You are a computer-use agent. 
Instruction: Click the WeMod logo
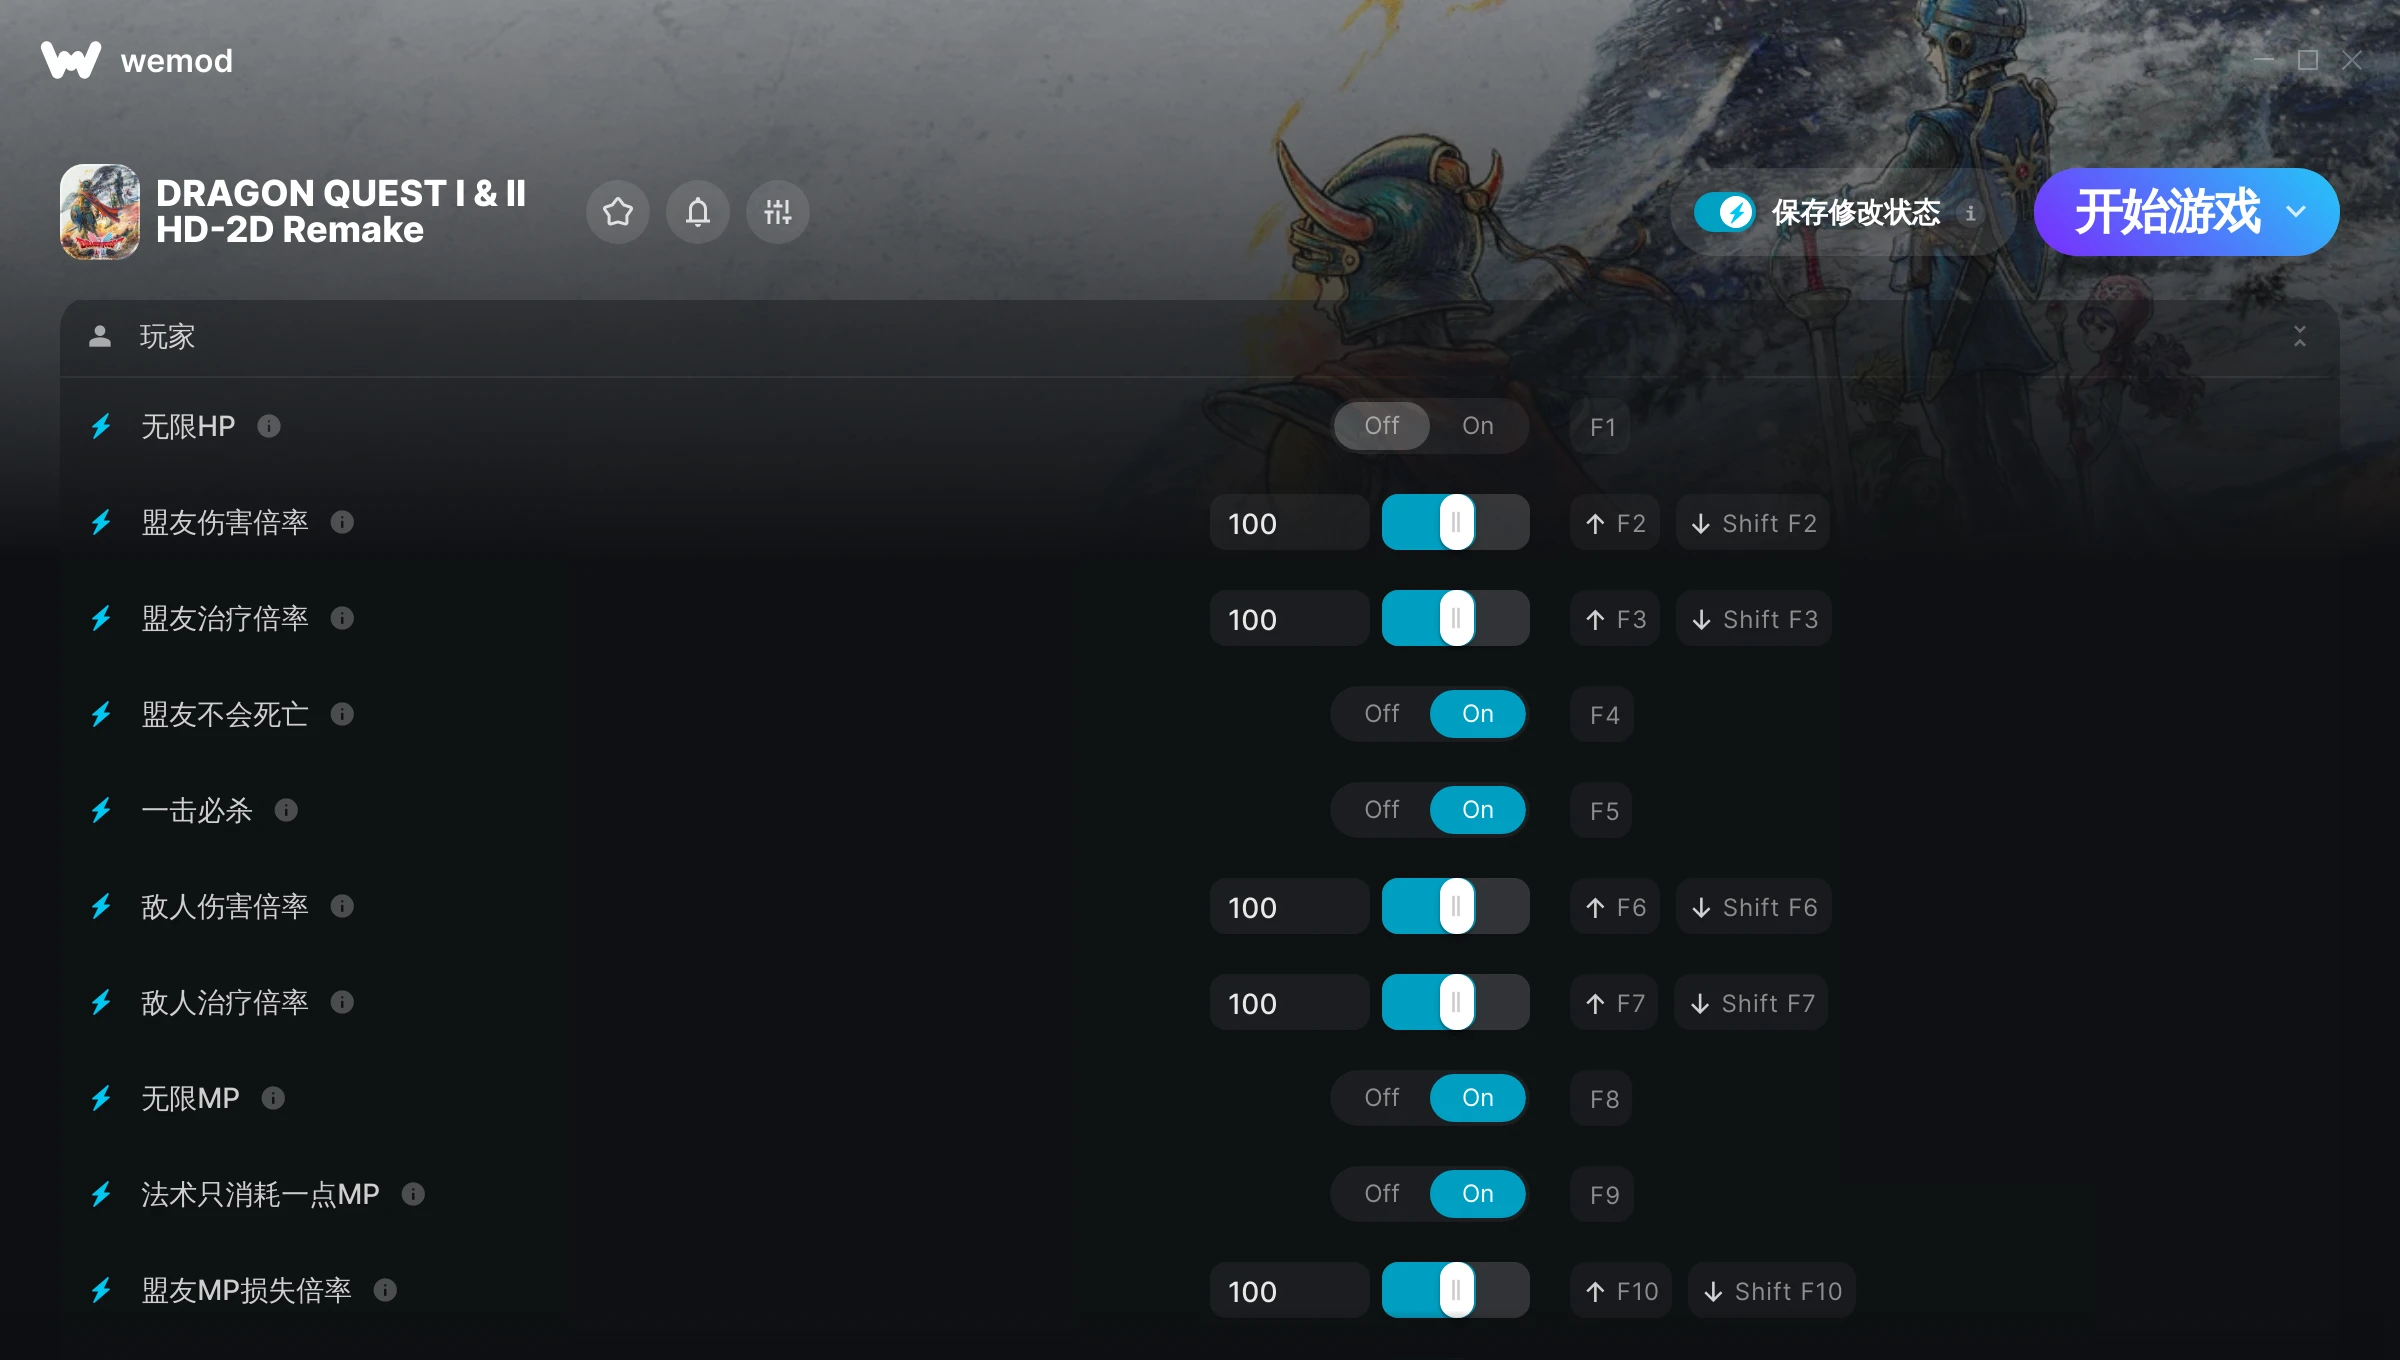(x=137, y=60)
